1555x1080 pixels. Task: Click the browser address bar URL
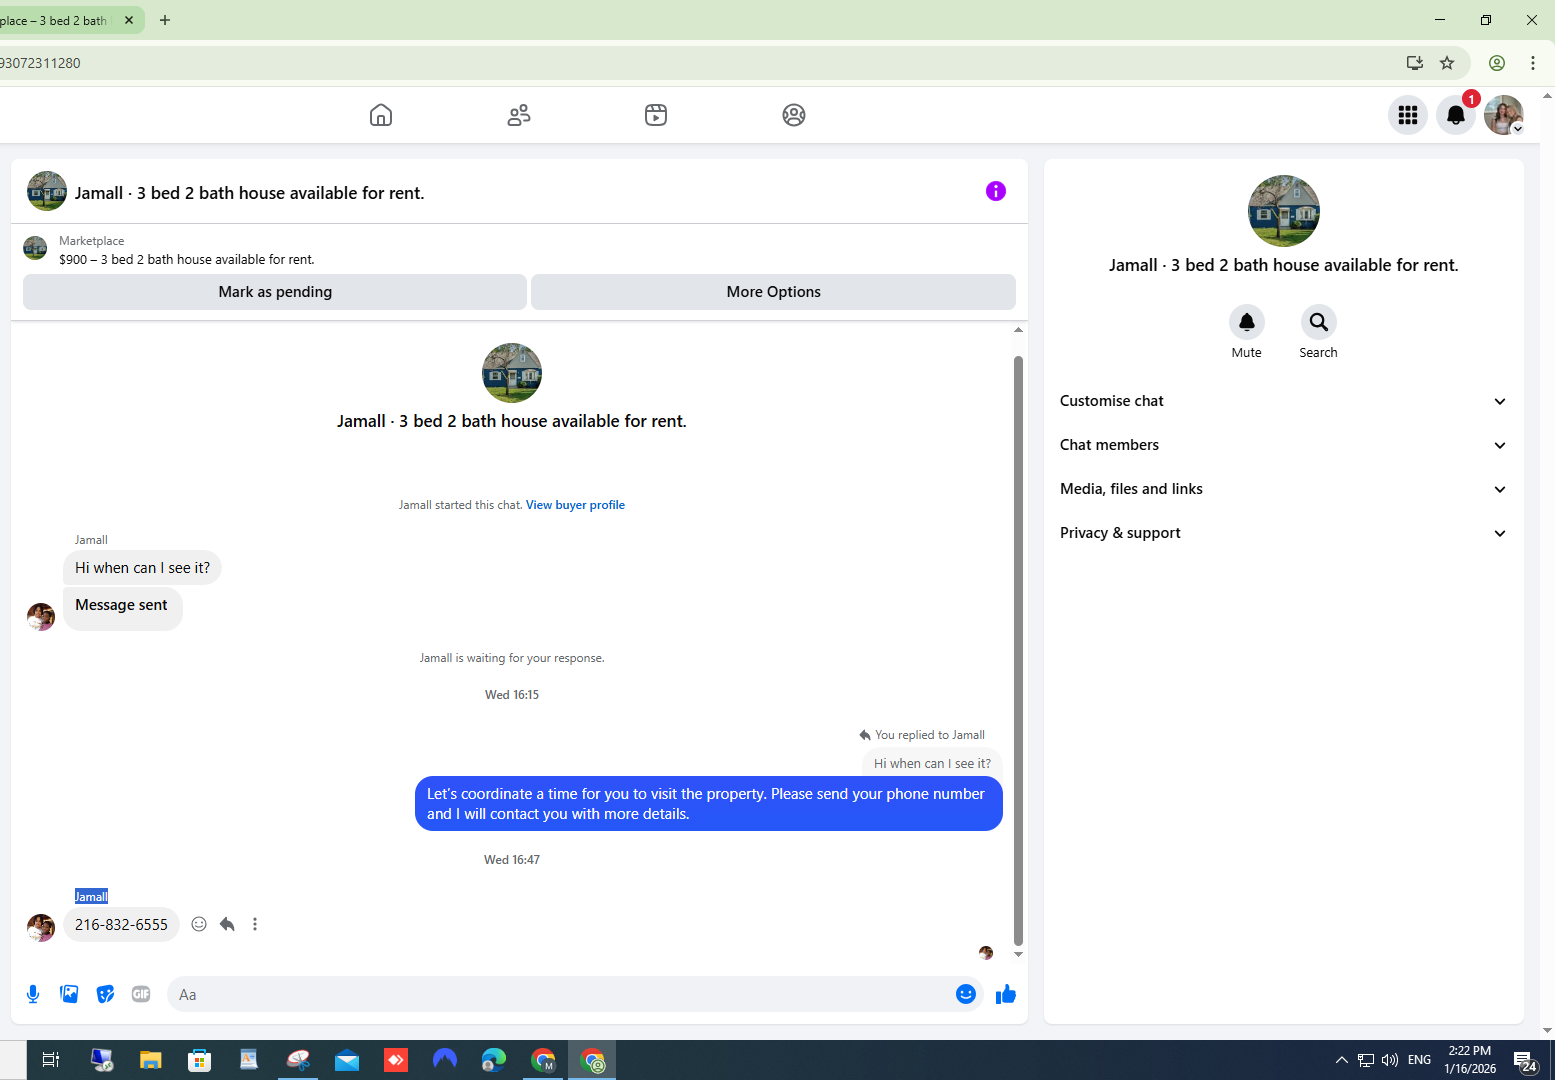[700, 63]
